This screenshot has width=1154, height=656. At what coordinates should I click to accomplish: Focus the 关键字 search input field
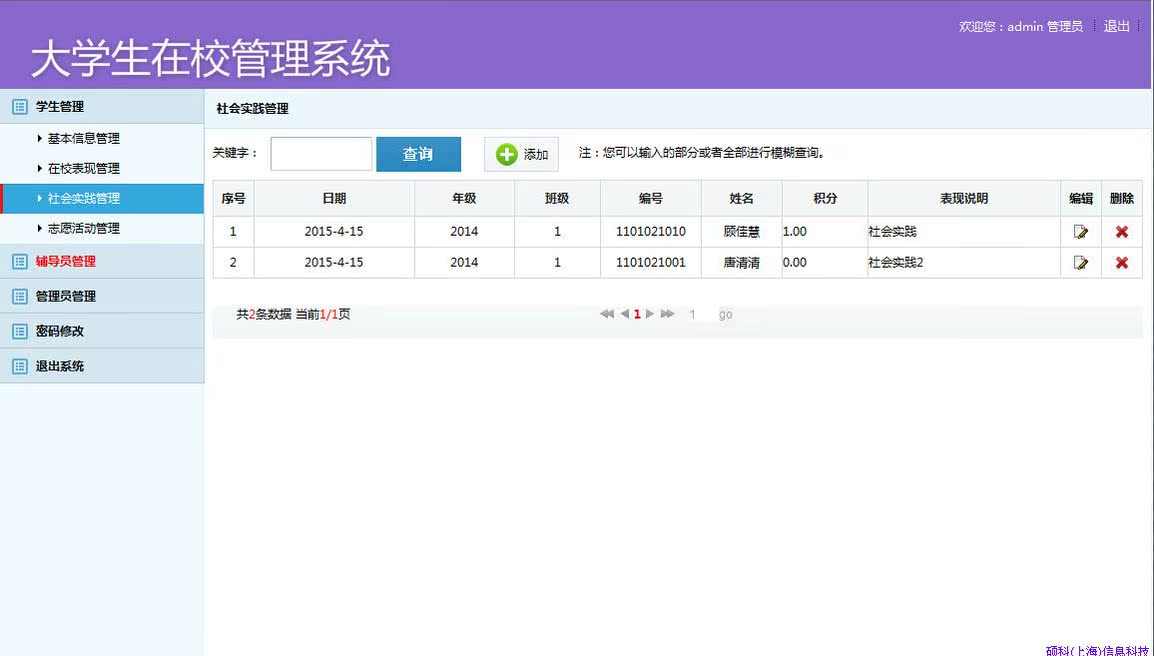pyautogui.click(x=321, y=155)
